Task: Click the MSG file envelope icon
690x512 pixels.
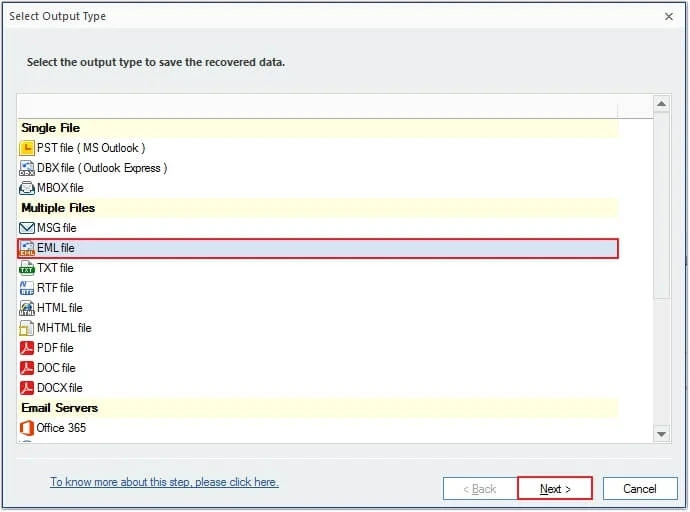Action: click(x=27, y=228)
